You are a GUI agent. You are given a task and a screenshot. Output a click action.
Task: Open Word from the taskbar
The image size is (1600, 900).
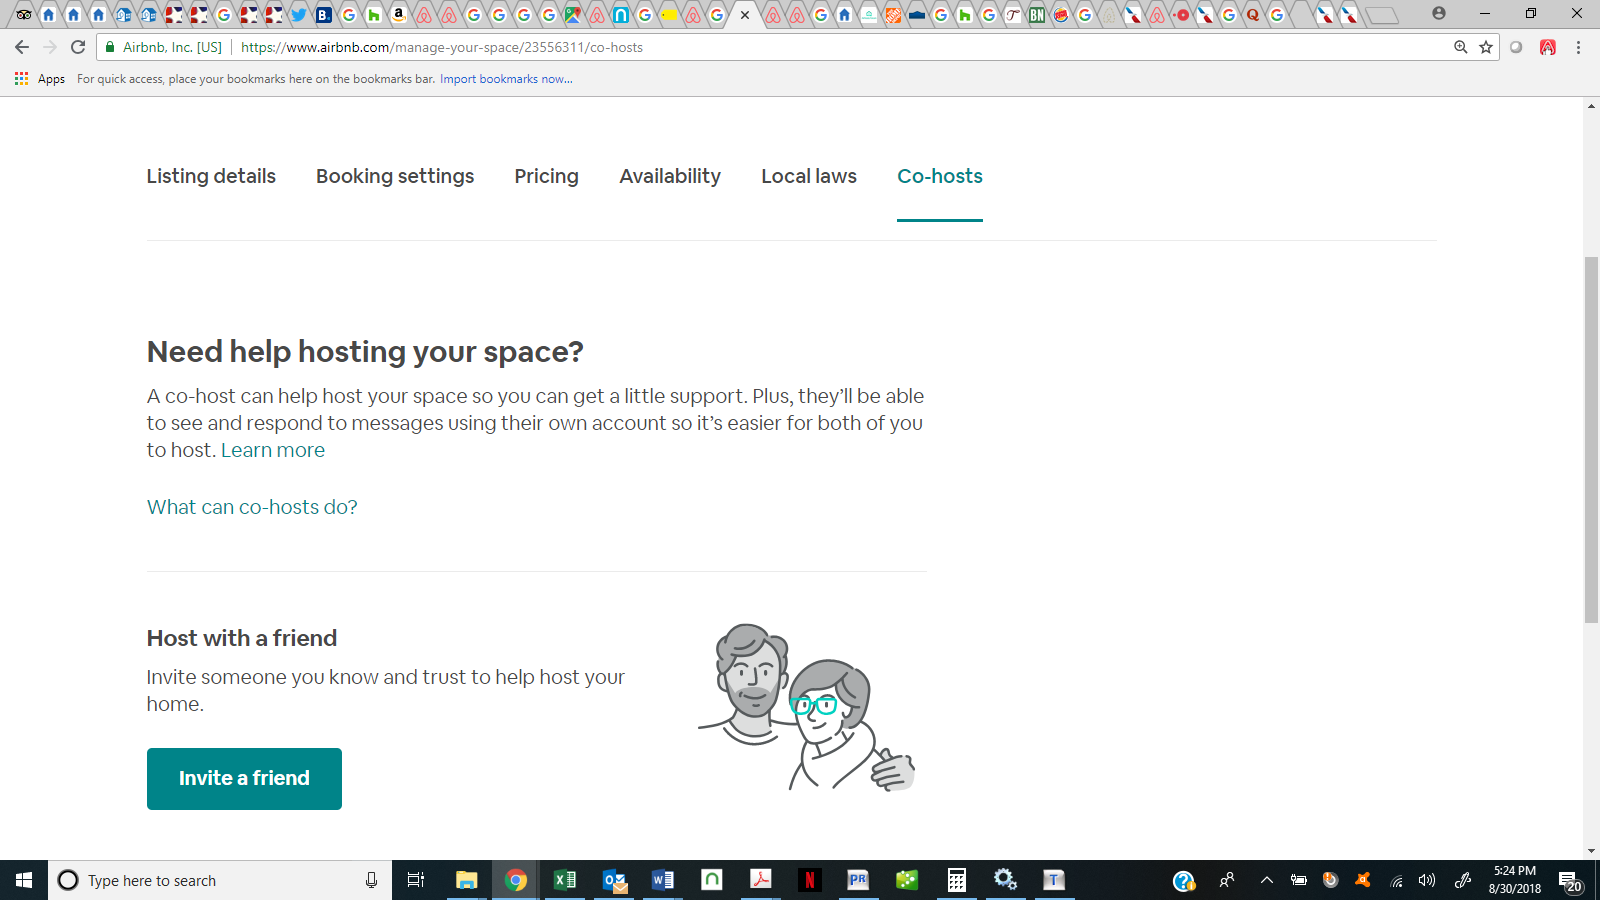[661, 880]
